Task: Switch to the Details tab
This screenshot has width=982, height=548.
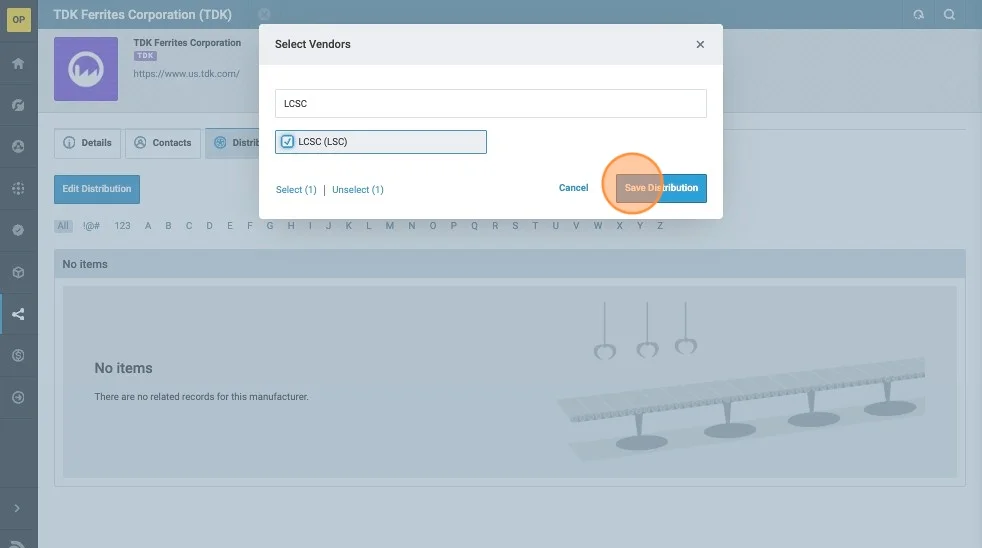Action: [87, 143]
